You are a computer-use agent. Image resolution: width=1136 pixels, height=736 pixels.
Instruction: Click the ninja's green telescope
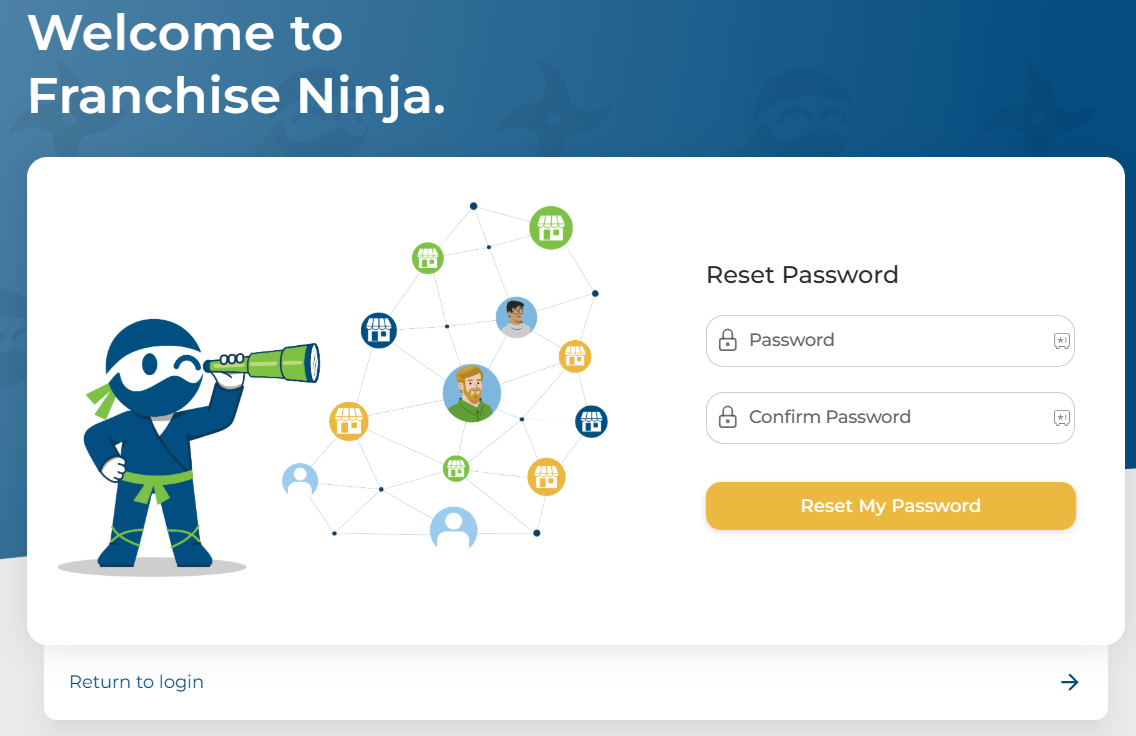coord(272,362)
